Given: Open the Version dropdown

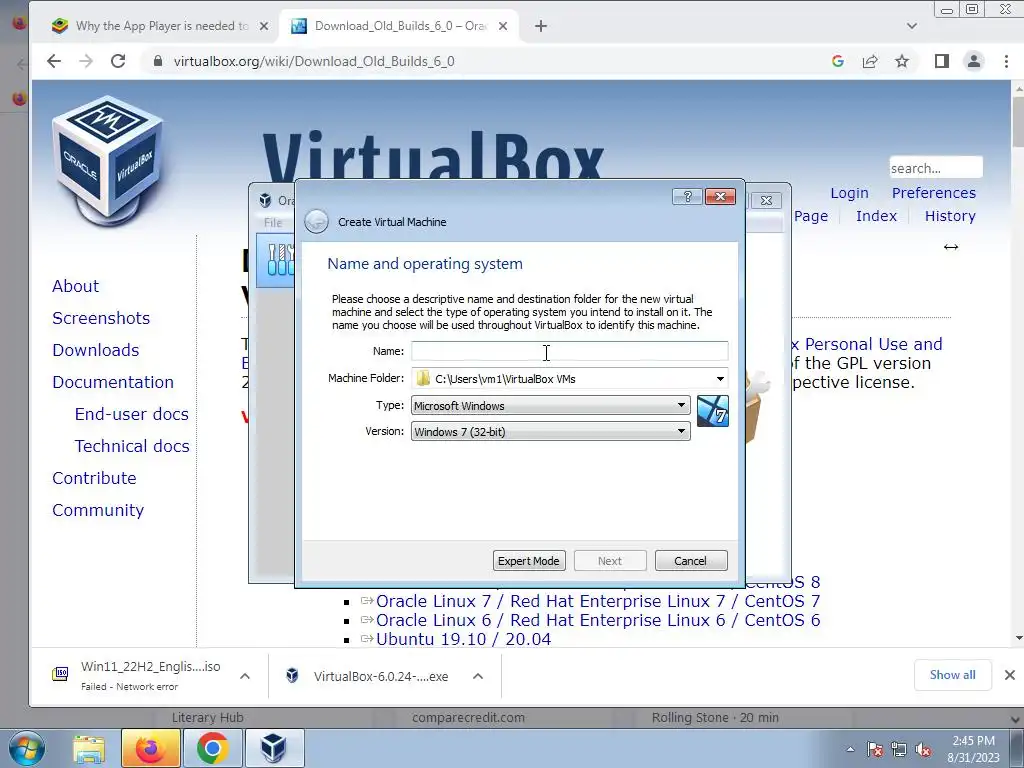Looking at the screenshot, I should [551, 432].
